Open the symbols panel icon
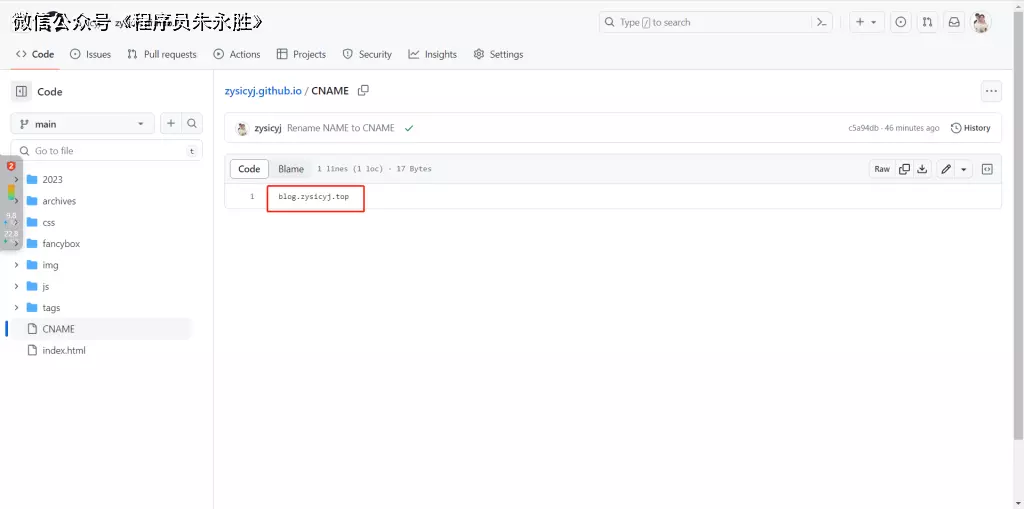The image size is (1024, 509). click(987, 169)
